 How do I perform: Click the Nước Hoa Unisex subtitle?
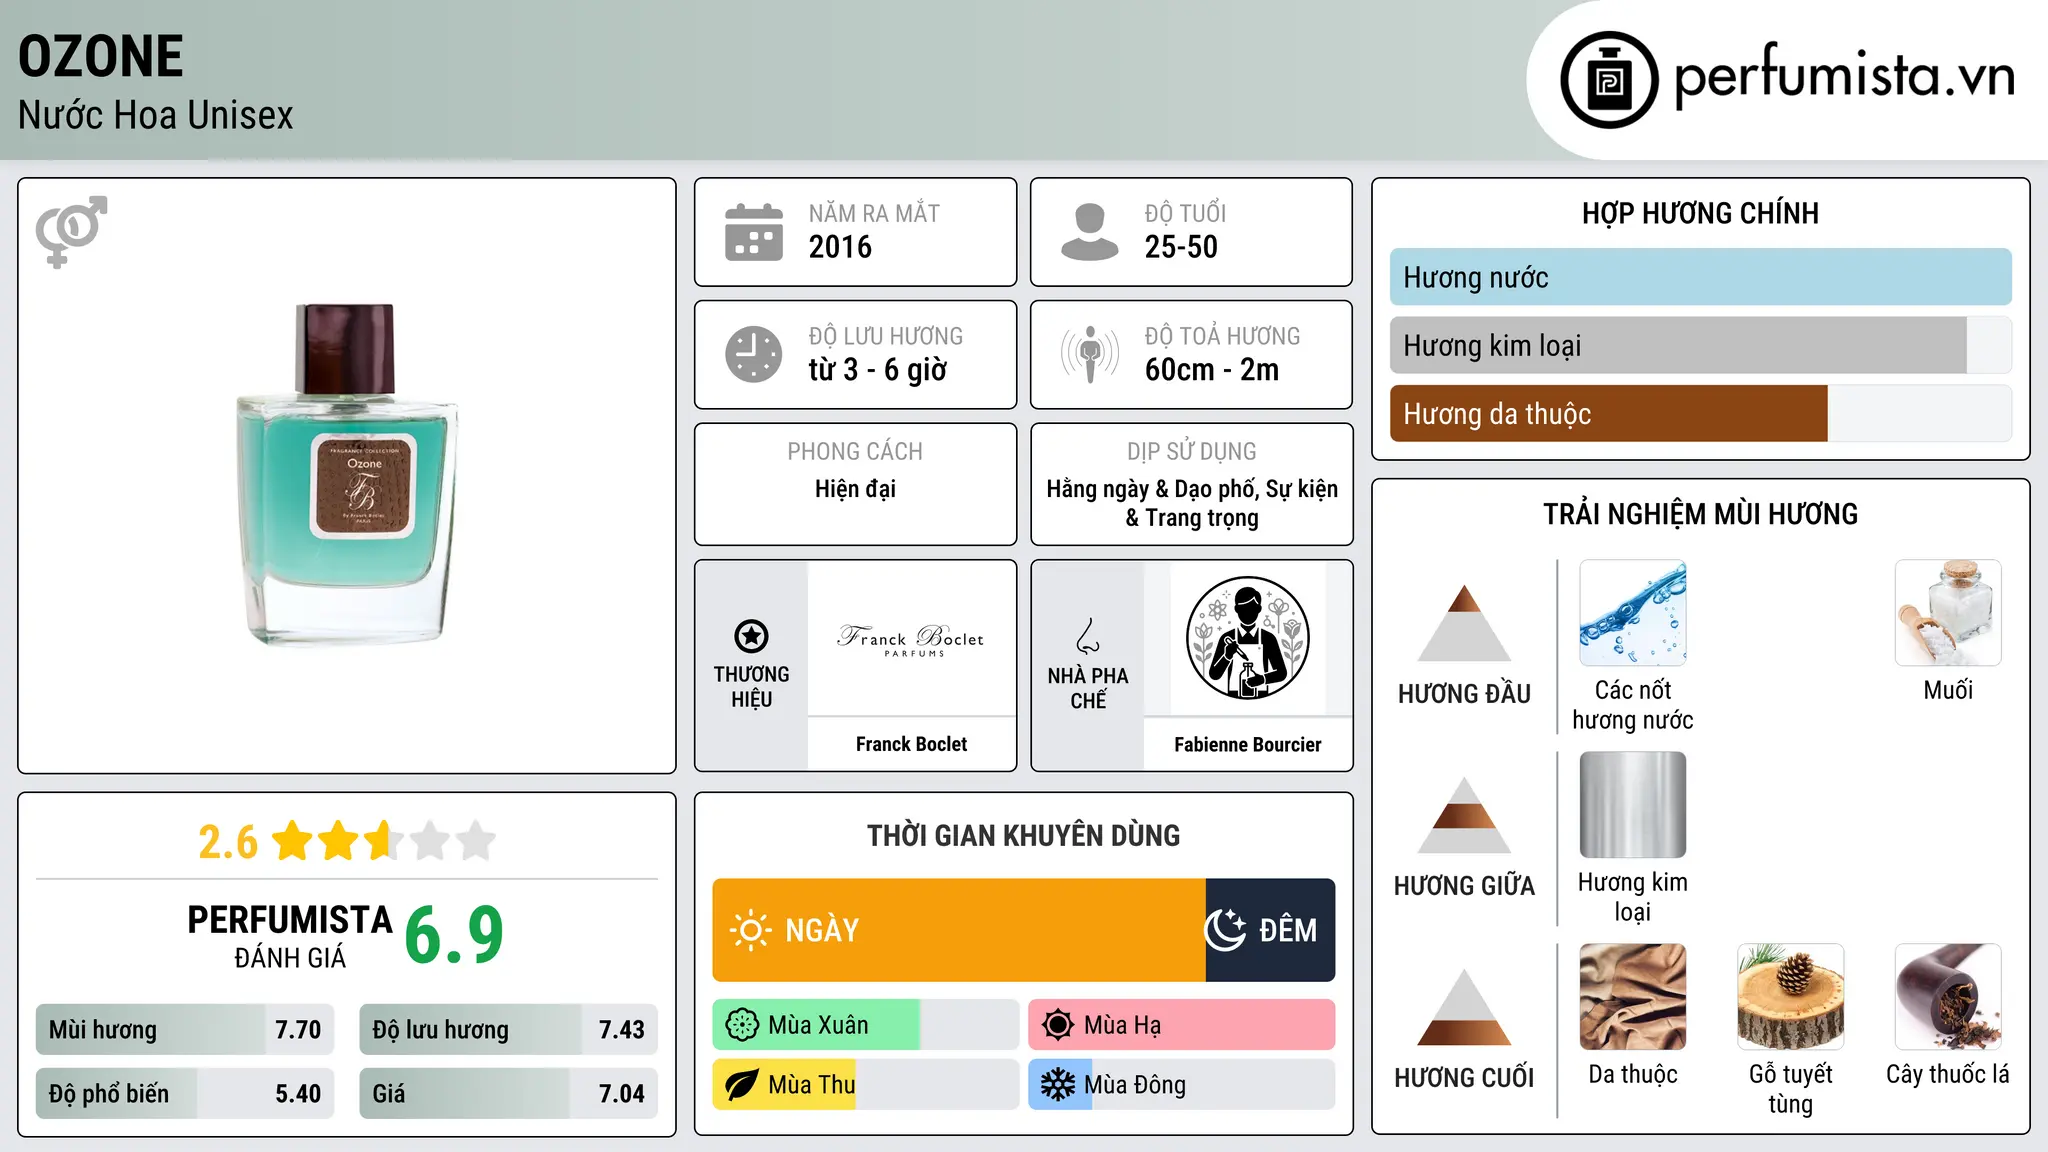point(156,115)
